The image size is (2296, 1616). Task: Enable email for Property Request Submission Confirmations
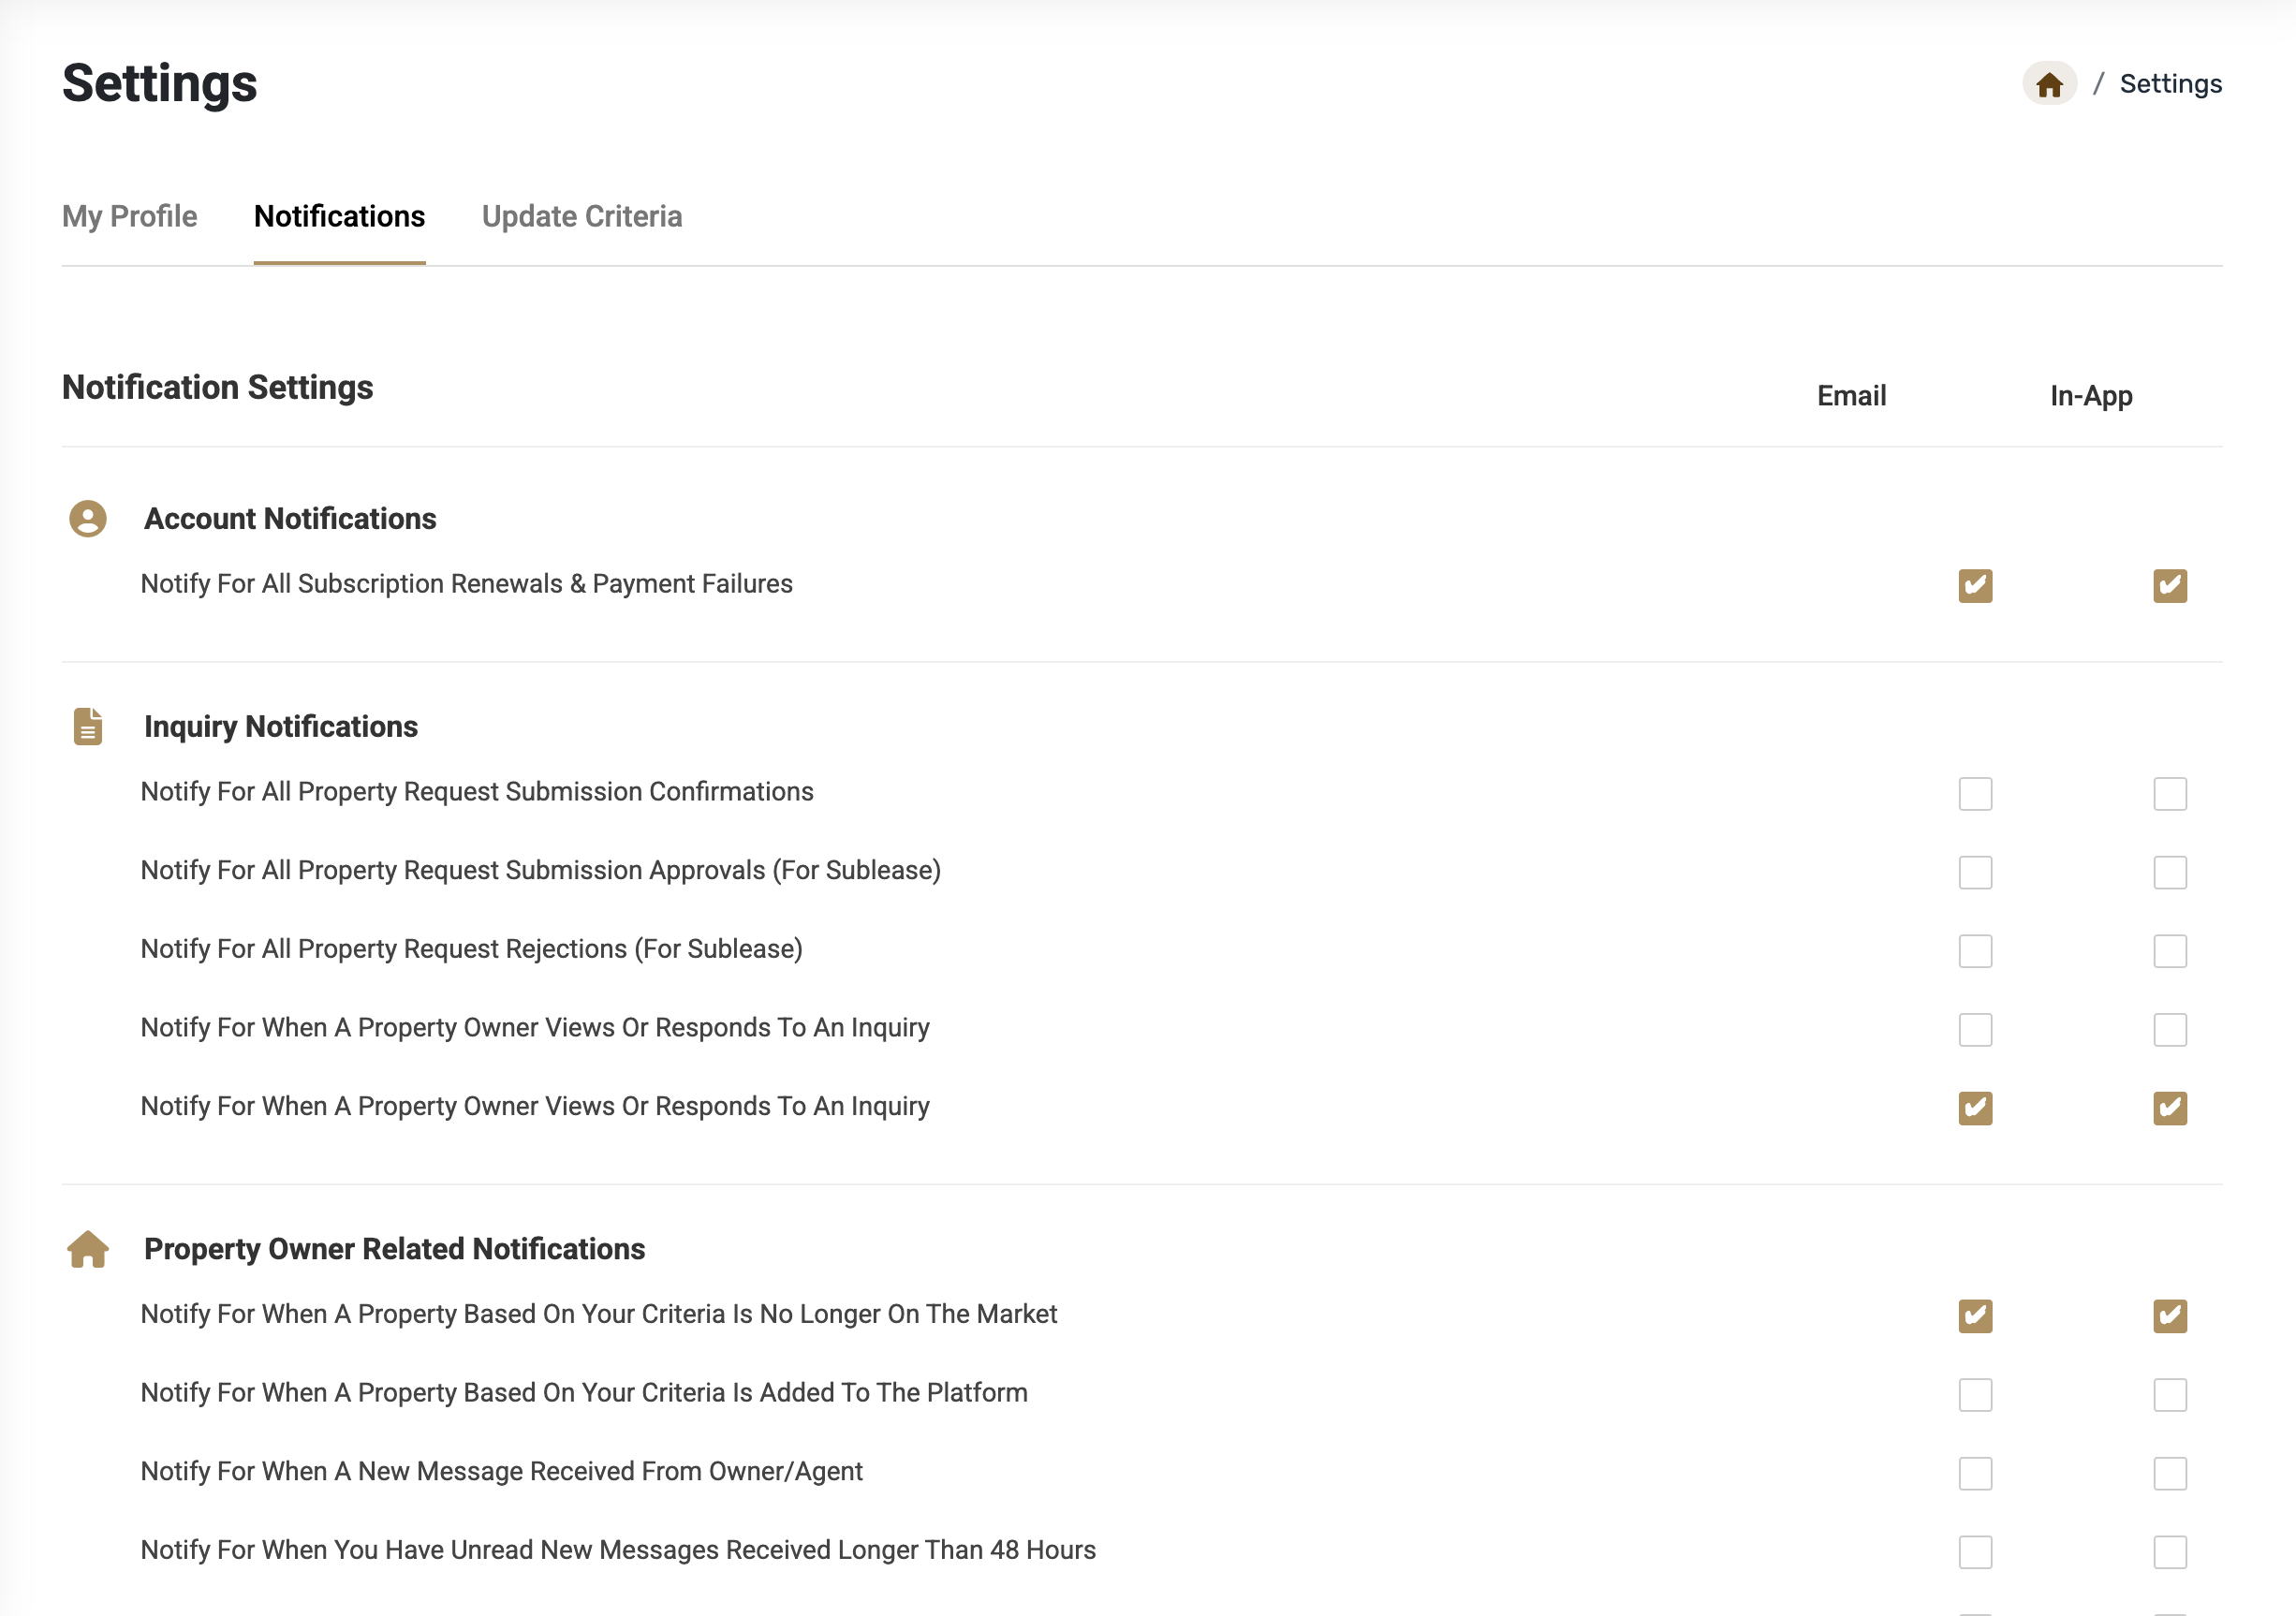pos(1975,794)
